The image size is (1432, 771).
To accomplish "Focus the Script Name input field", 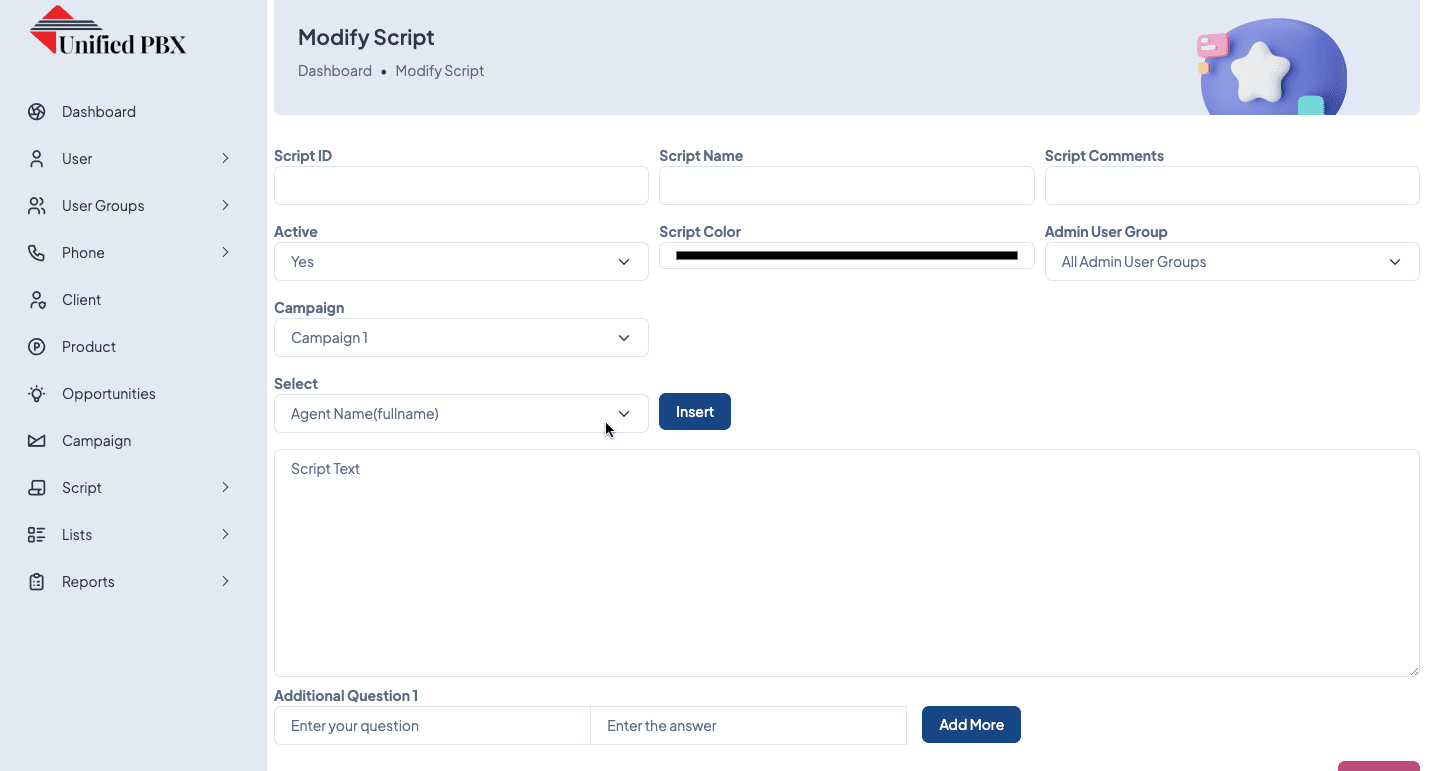I will (846, 186).
